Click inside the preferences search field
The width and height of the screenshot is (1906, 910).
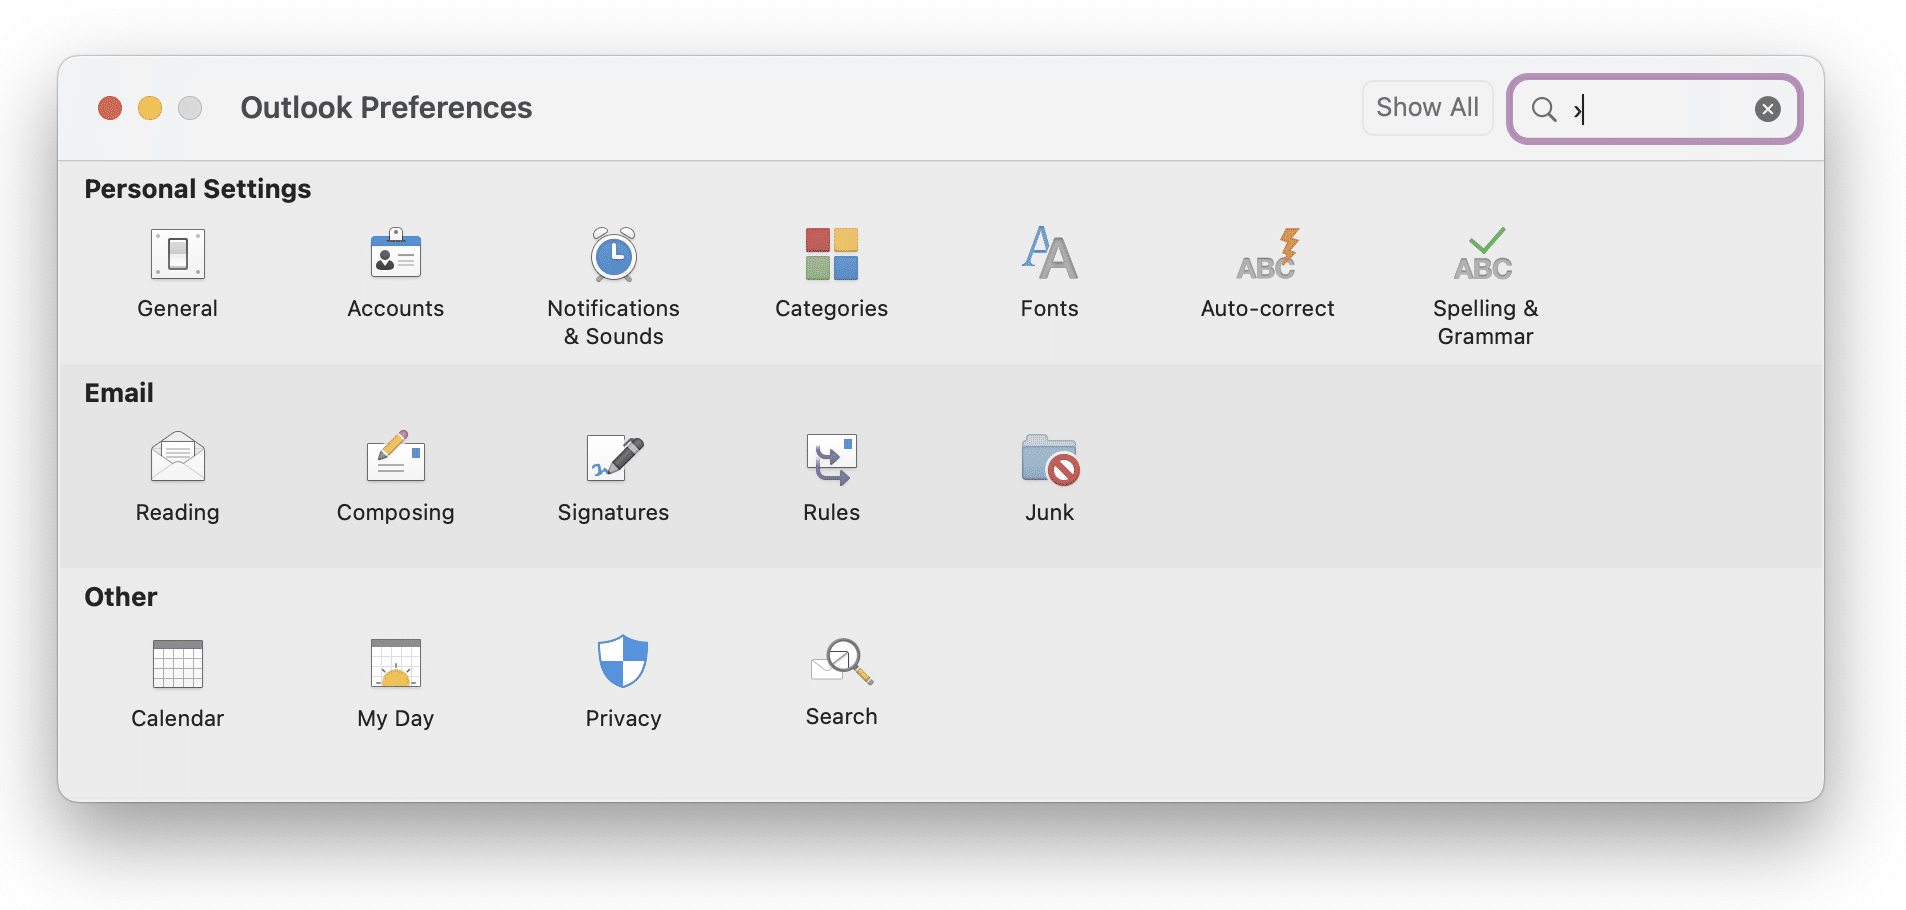[x=1655, y=109]
